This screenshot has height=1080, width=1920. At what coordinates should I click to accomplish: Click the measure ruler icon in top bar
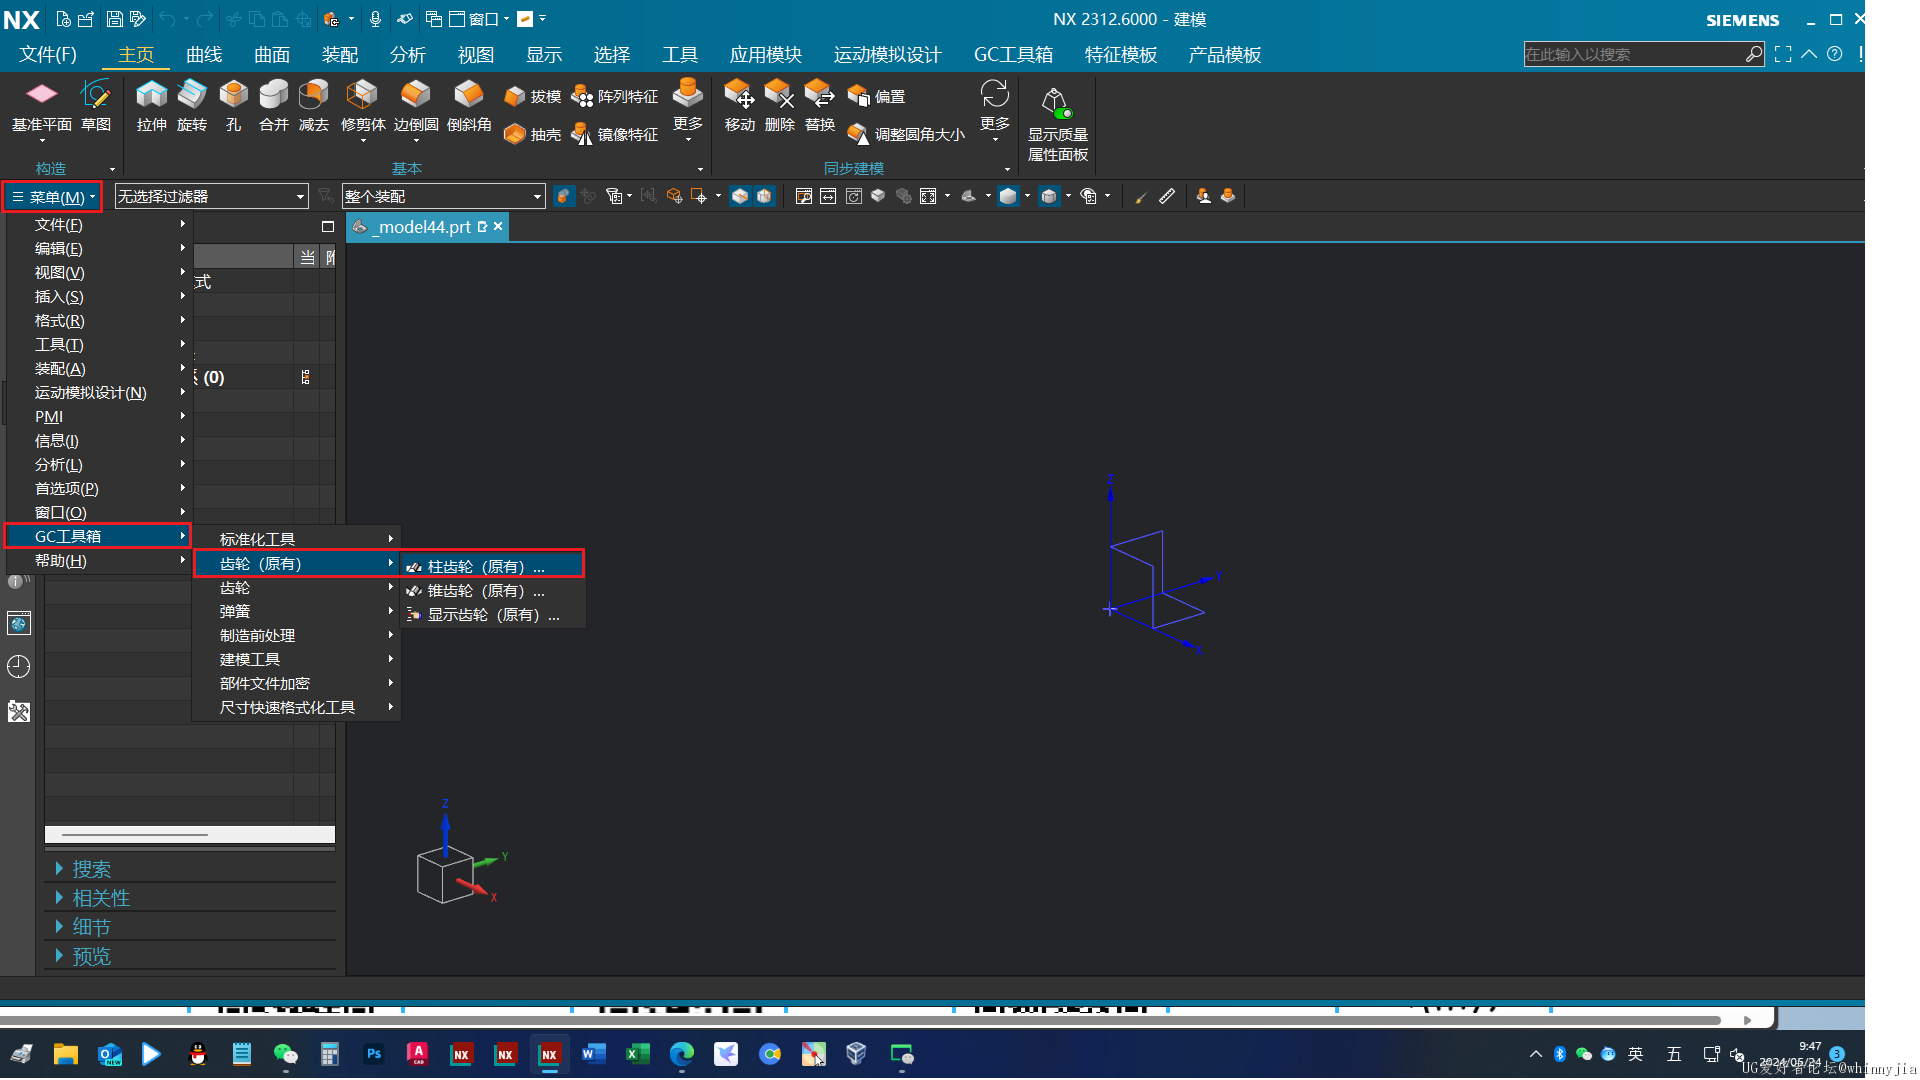click(1167, 196)
